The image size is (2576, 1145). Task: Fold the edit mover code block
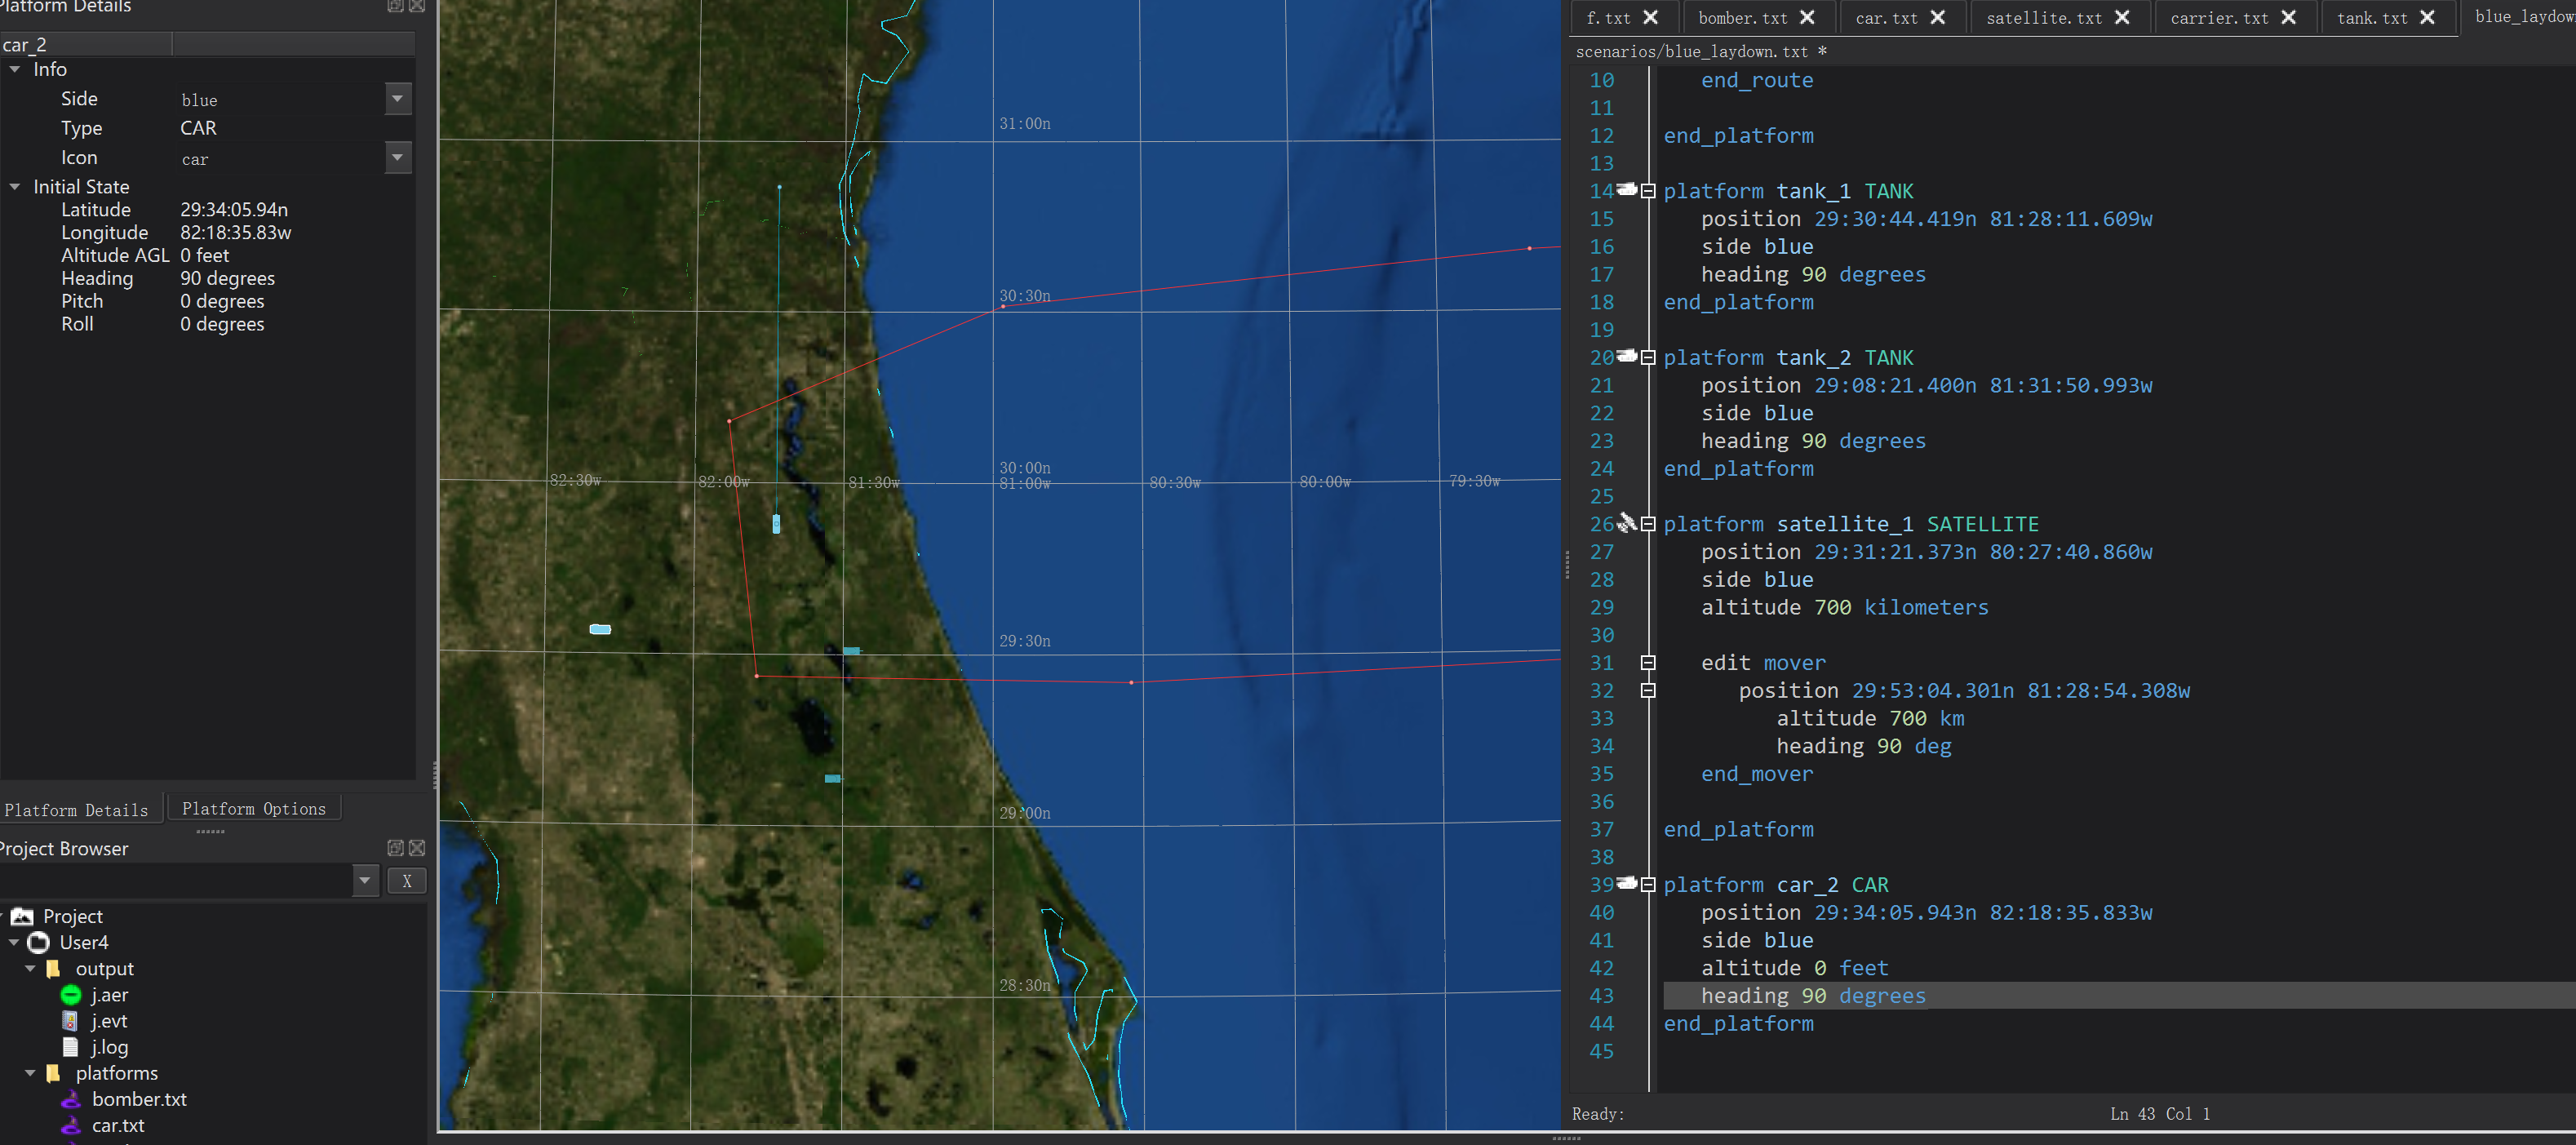pos(1648,662)
